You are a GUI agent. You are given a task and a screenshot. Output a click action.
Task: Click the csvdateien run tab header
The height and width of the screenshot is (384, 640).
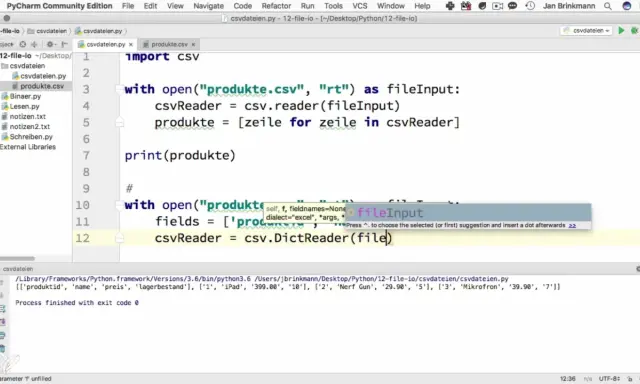tap(18, 269)
